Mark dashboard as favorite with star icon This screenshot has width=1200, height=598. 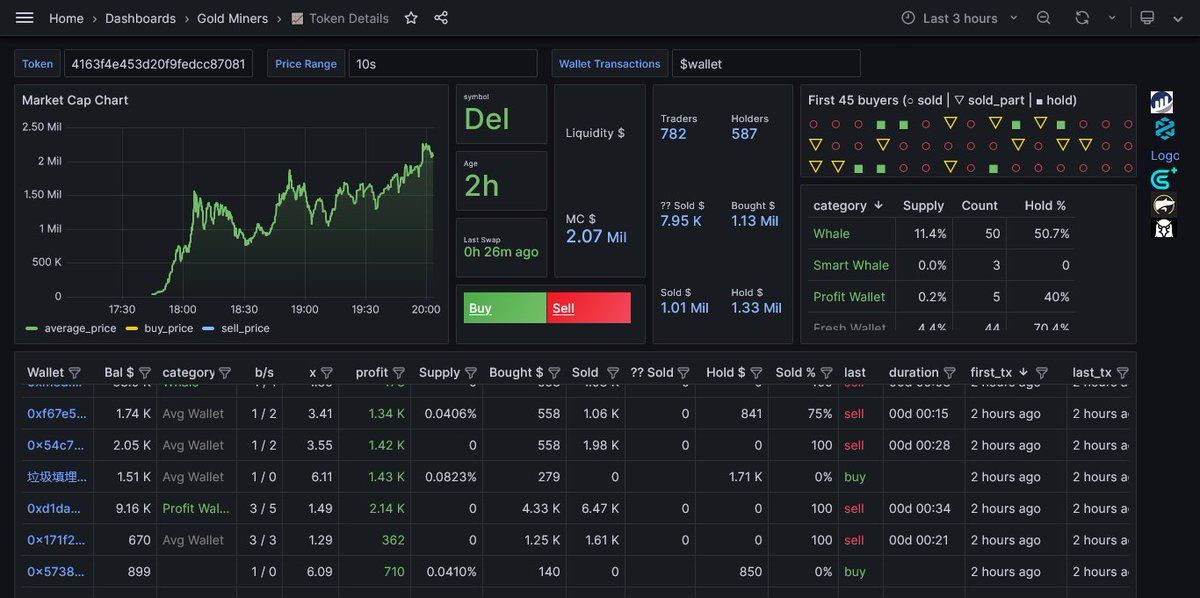point(411,18)
